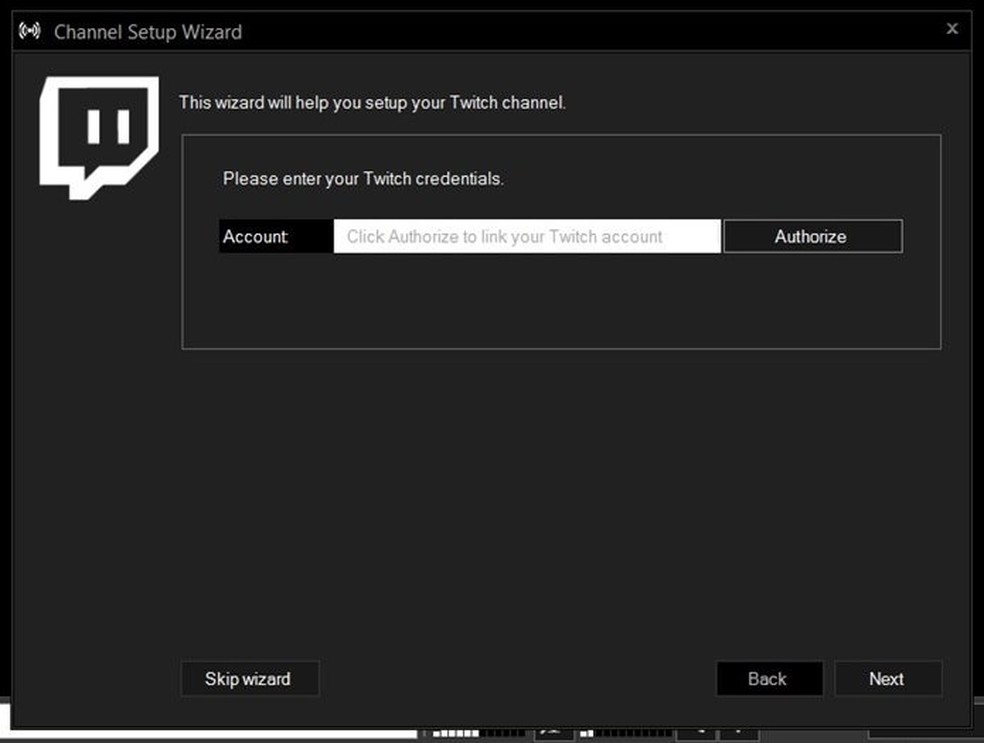984x743 pixels.
Task: Click the Authorize button beside the account field
Action: pyautogui.click(x=811, y=236)
